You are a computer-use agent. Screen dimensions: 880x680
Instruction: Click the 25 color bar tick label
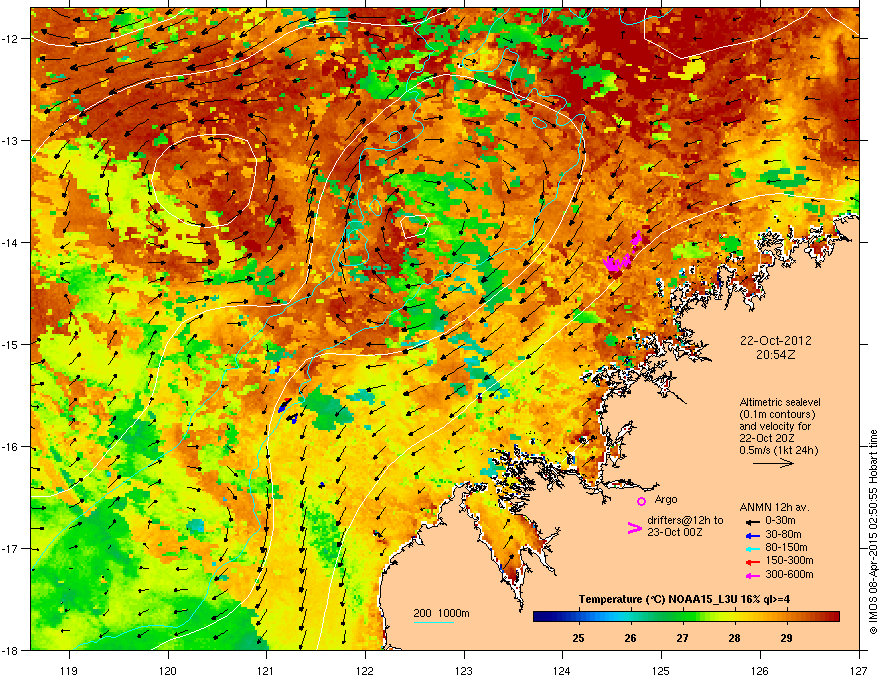[578, 638]
